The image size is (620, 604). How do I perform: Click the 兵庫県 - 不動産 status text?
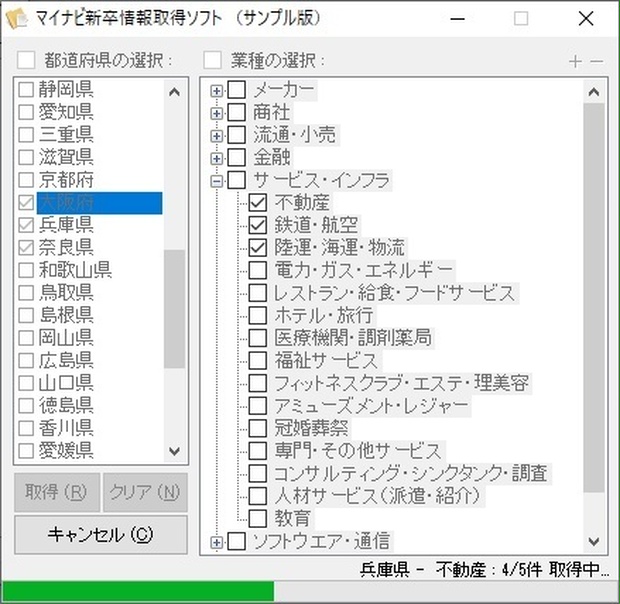tap(484, 570)
